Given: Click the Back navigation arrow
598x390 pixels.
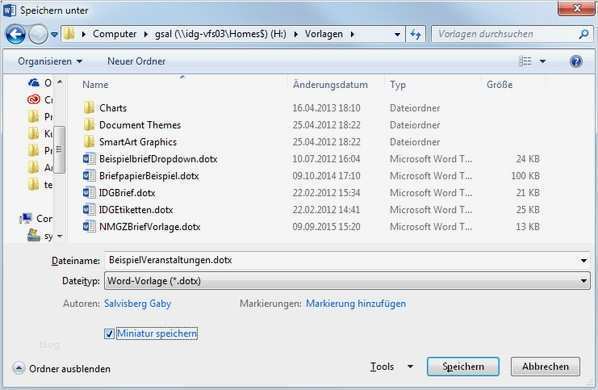Looking at the screenshot, I should pos(16,34).
